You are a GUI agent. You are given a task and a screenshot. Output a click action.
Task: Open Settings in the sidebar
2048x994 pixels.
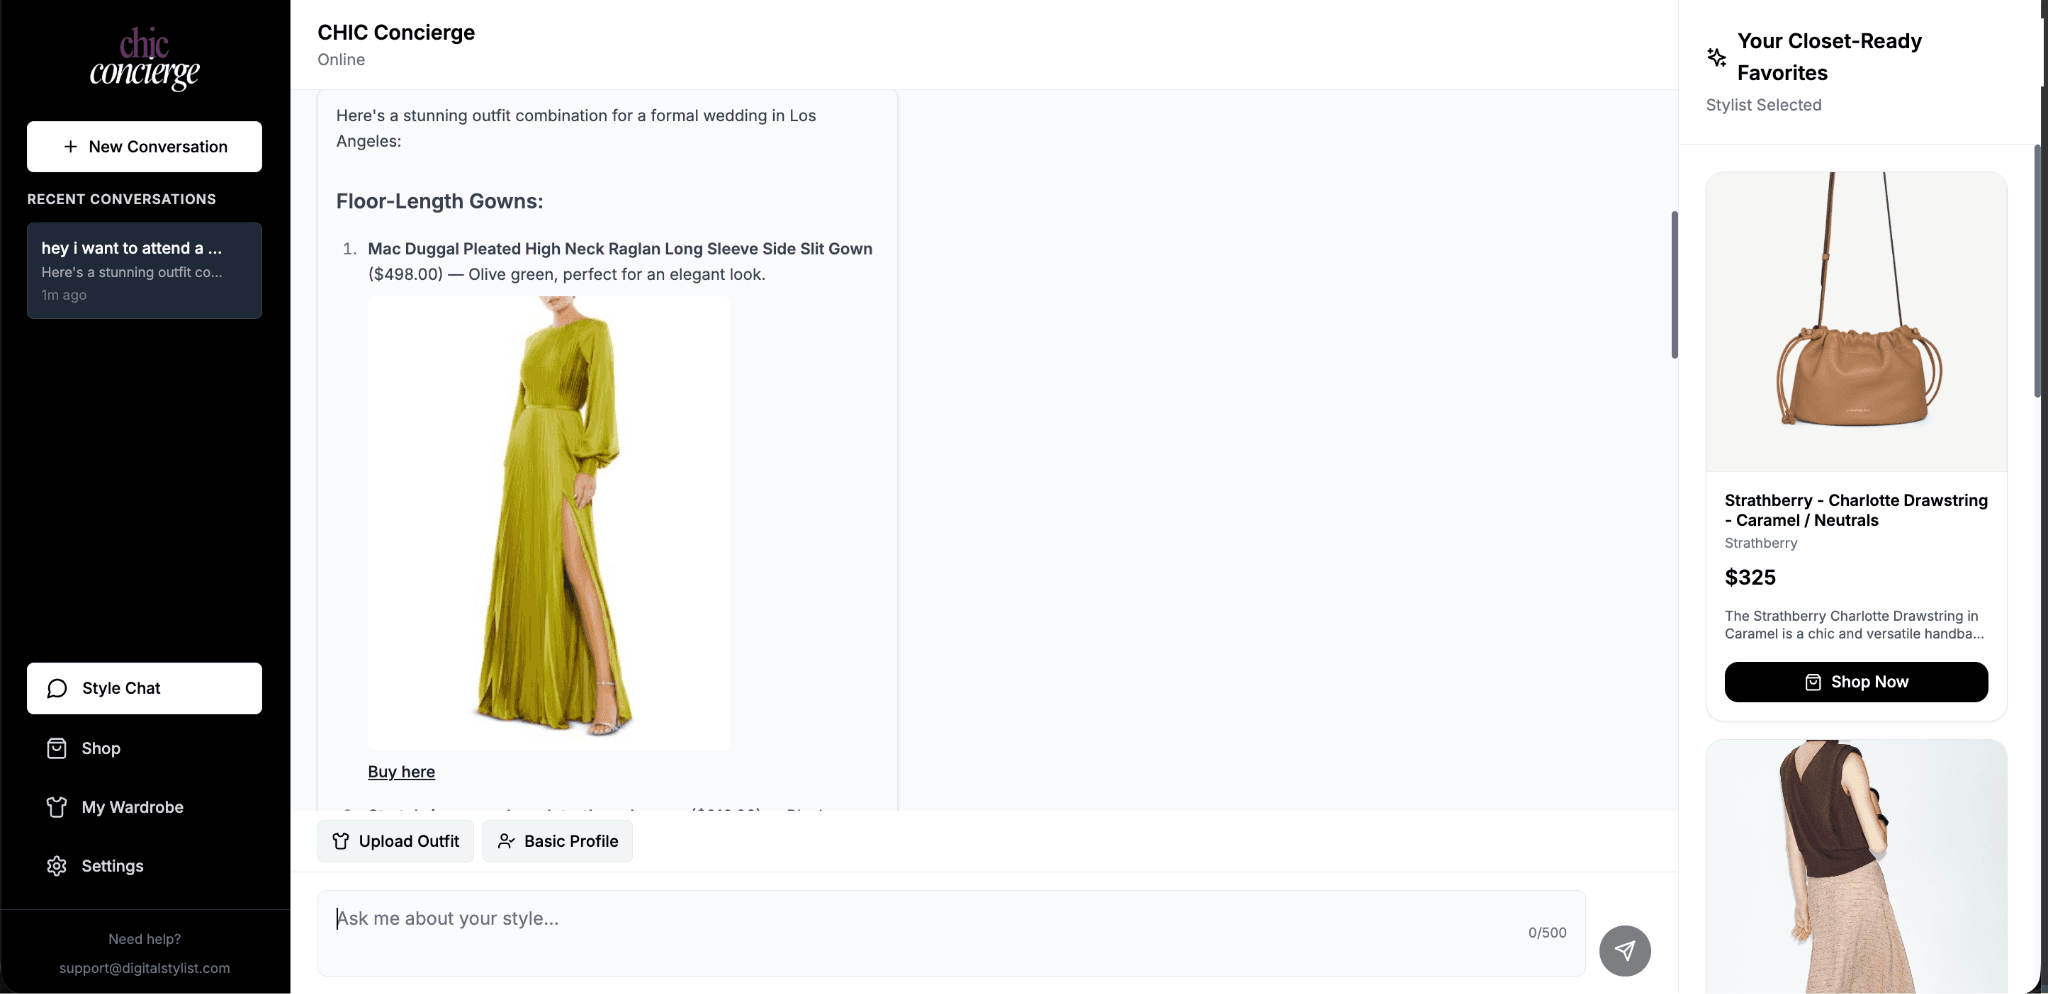point(145,866)
